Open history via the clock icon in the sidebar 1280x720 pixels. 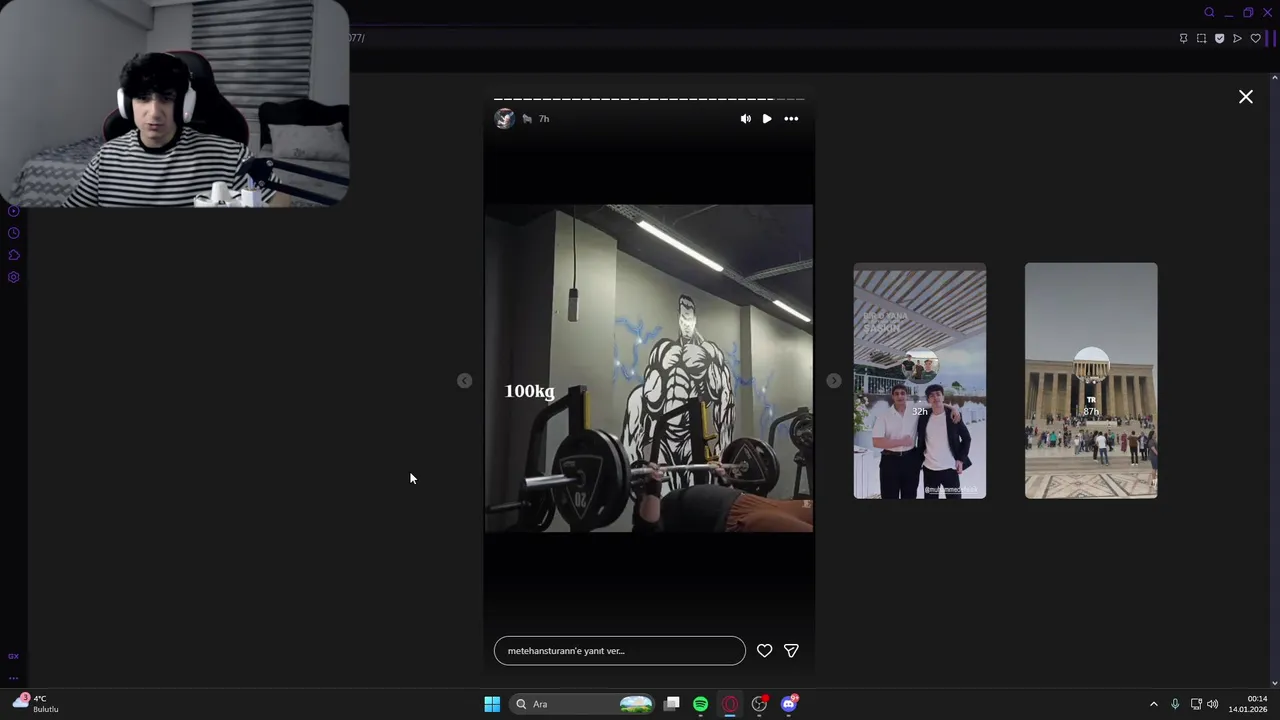tap(14, 233)
